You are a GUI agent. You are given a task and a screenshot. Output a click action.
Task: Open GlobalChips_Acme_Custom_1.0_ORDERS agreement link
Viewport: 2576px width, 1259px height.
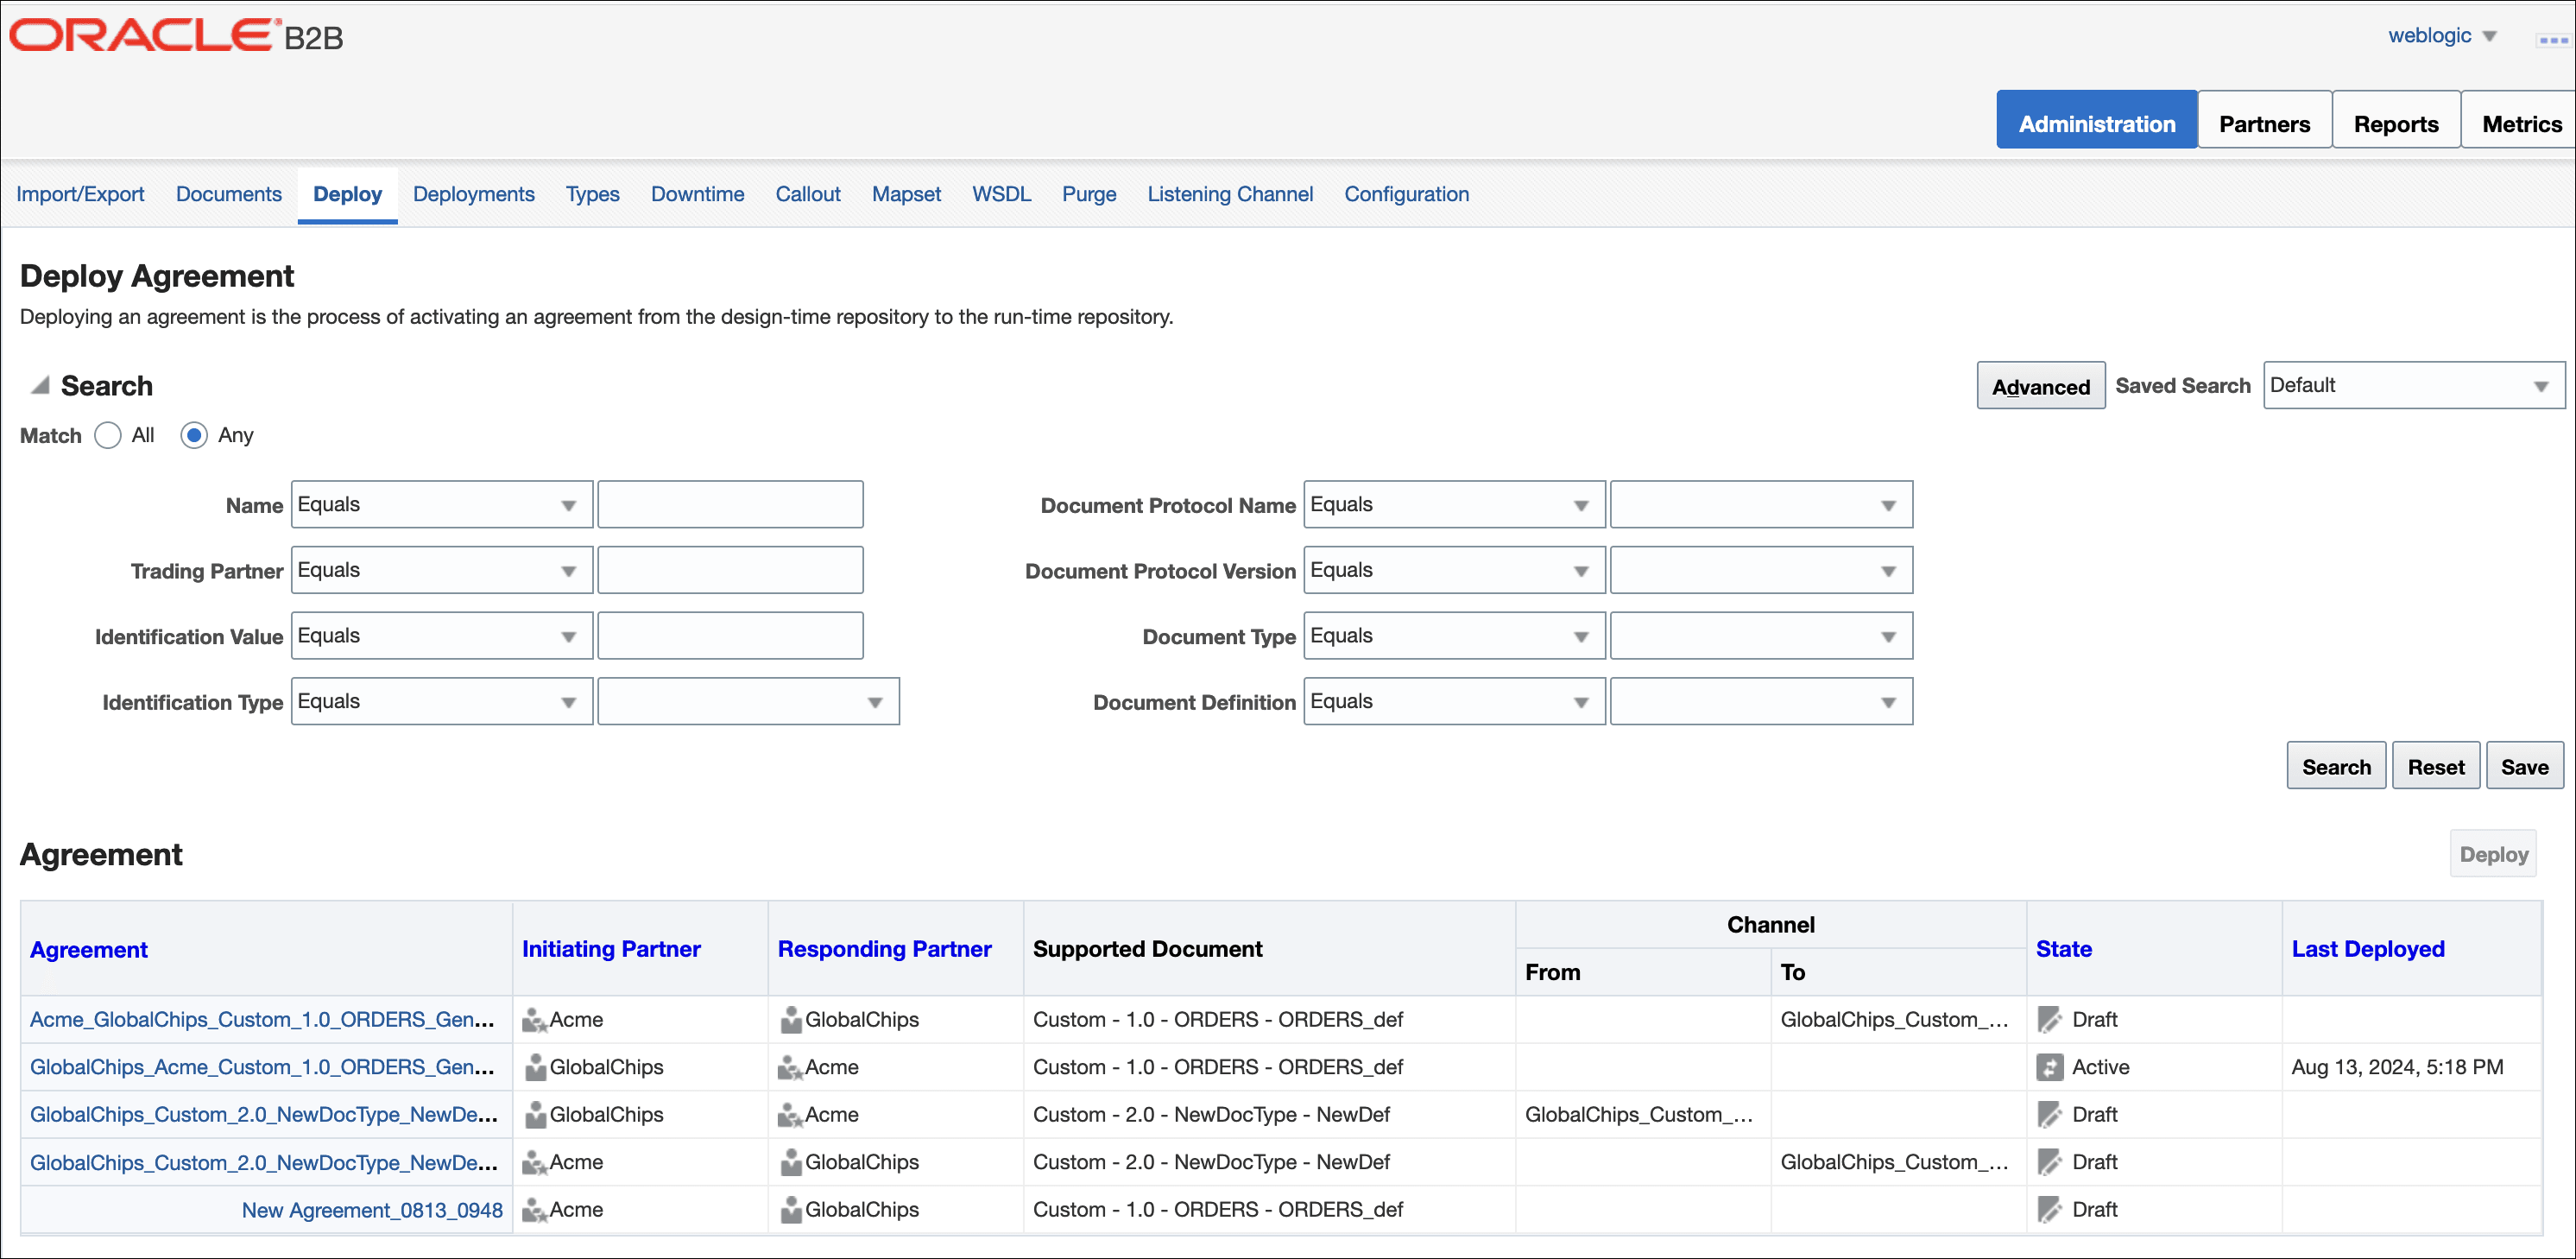pyautogui.click(x=262, y=1067)
